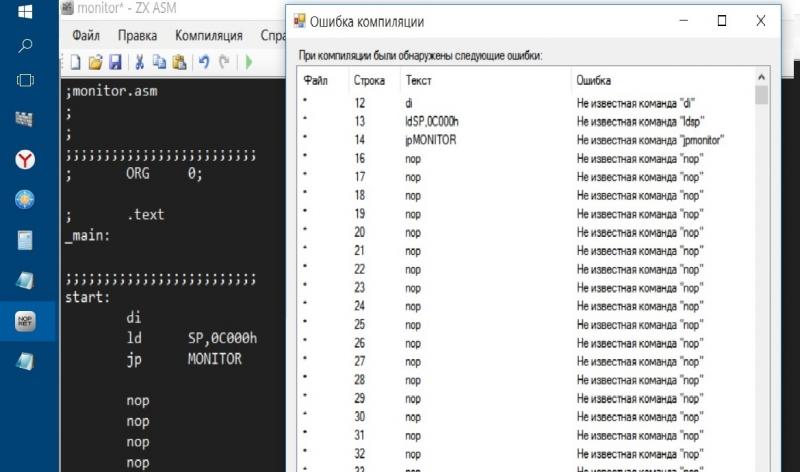Paste using the clipboard toolbar icon
The height and width of the screenshot is (472, 800).
[179, 62]
